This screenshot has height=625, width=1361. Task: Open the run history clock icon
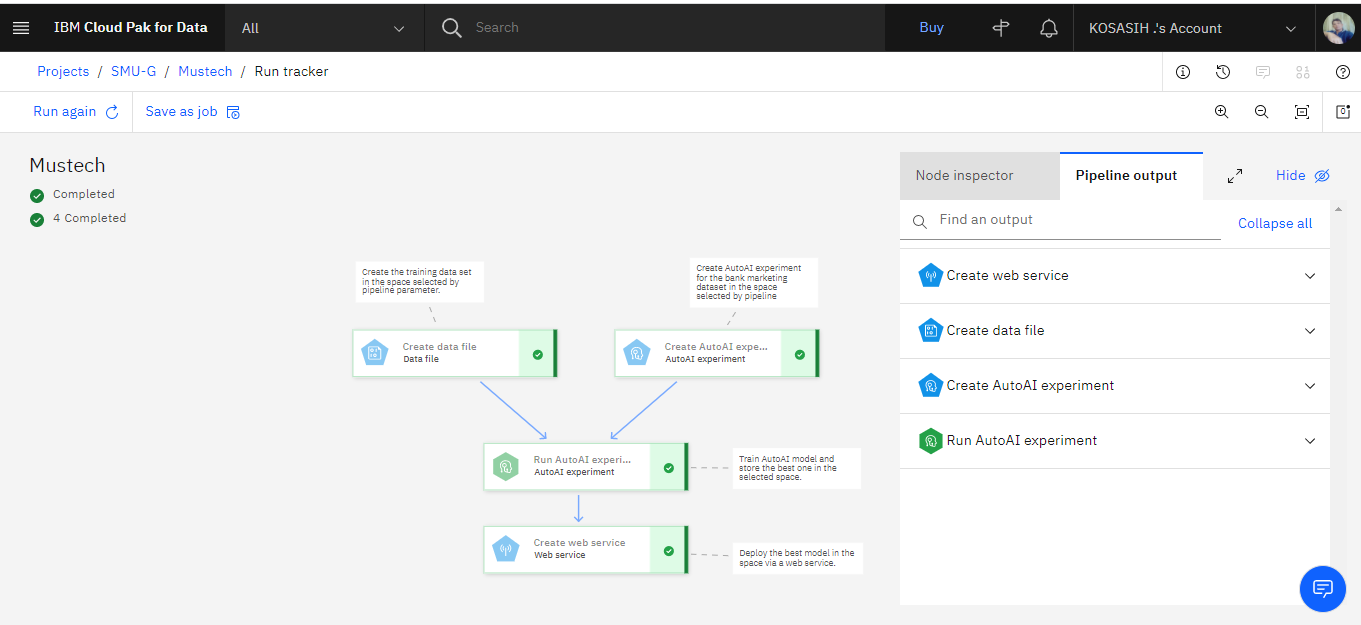pyautogui.click(x=1223, y=72)
